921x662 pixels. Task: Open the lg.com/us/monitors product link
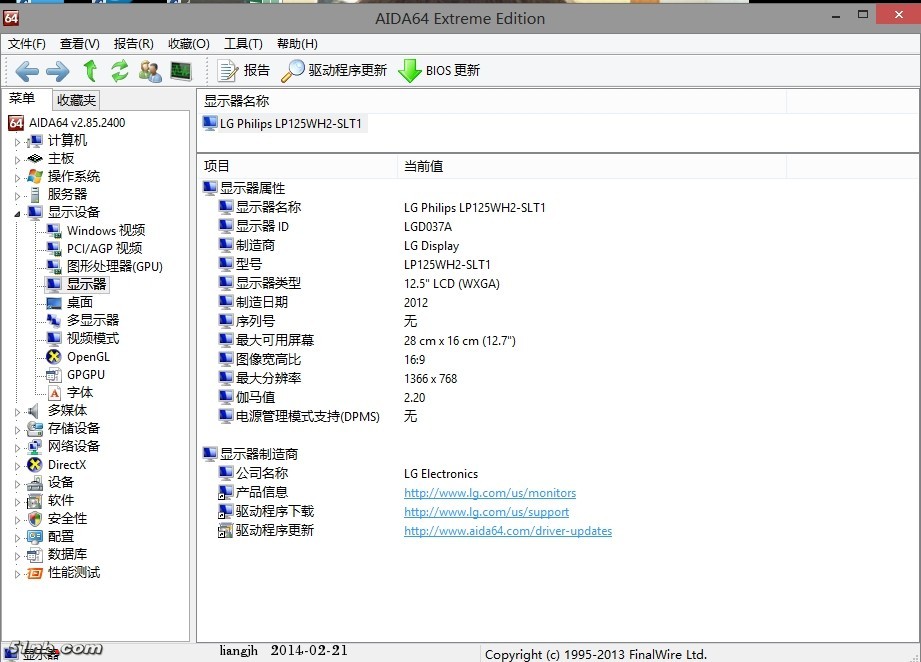pyautogui.click(x=489, y=493)
